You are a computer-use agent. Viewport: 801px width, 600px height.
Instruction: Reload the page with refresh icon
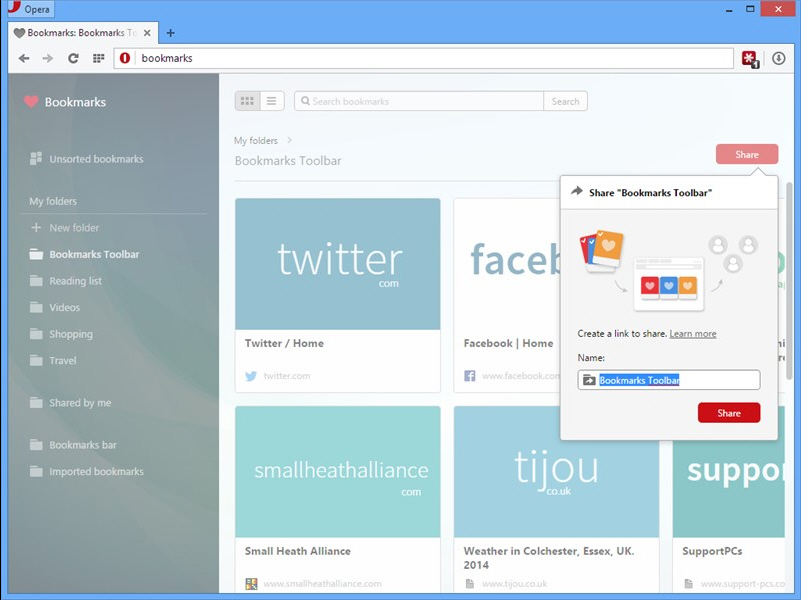(73, 58)
